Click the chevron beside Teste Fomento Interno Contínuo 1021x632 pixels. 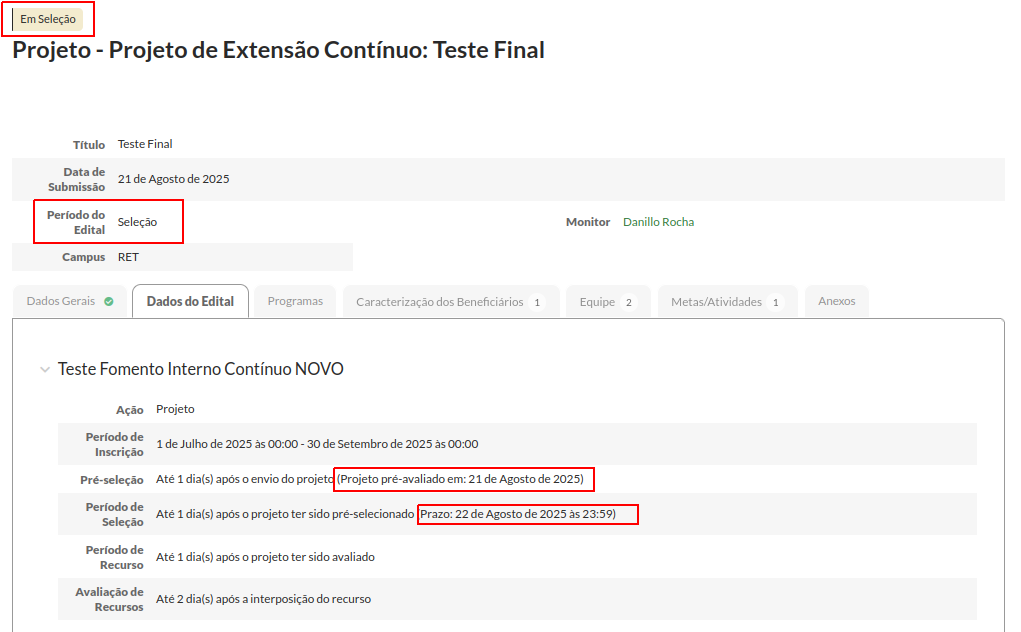pyautogui.click(x=44, y=370)
